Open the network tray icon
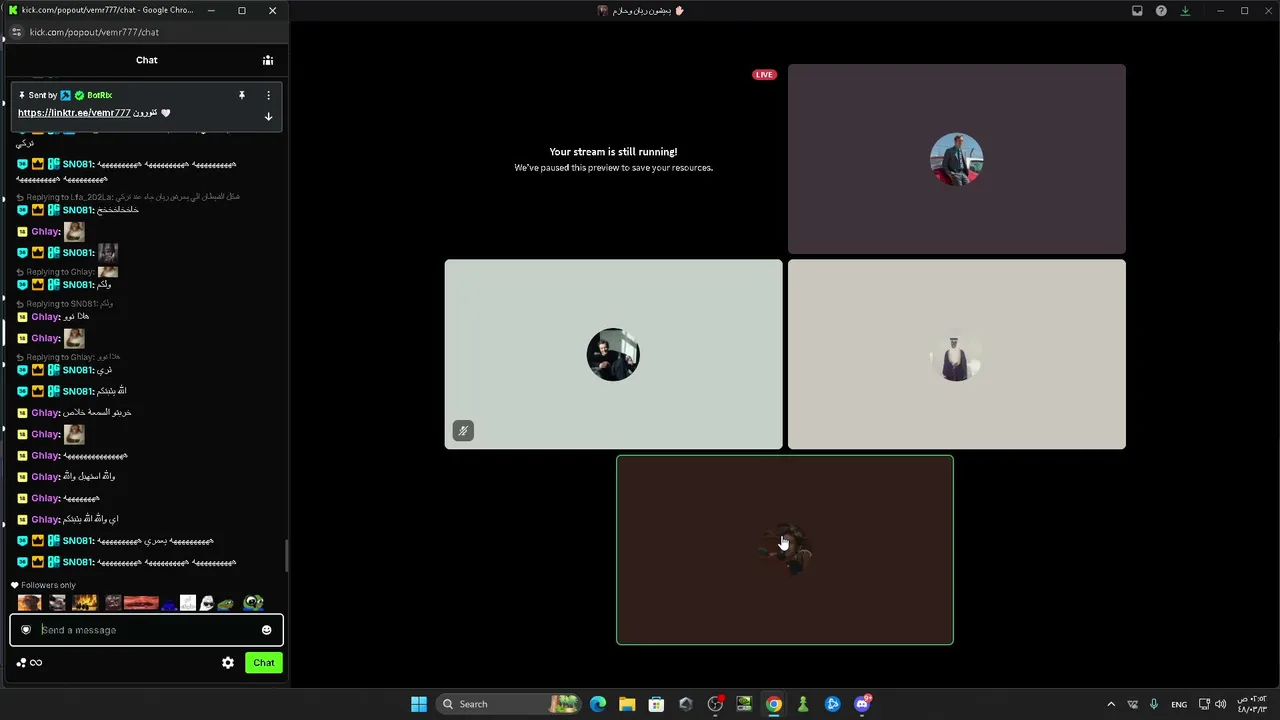The width and height of the screenshot is (1280, 720). pos(1204,704)
